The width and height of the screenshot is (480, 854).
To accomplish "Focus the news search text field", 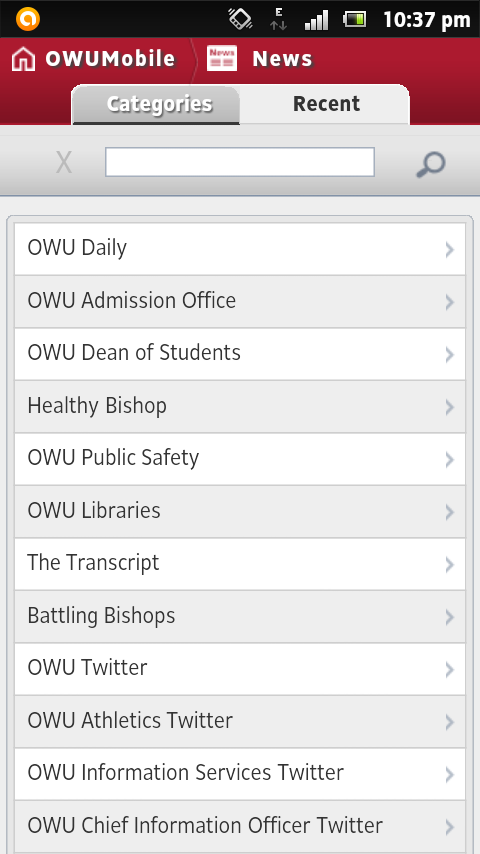I will click(240, 162).
